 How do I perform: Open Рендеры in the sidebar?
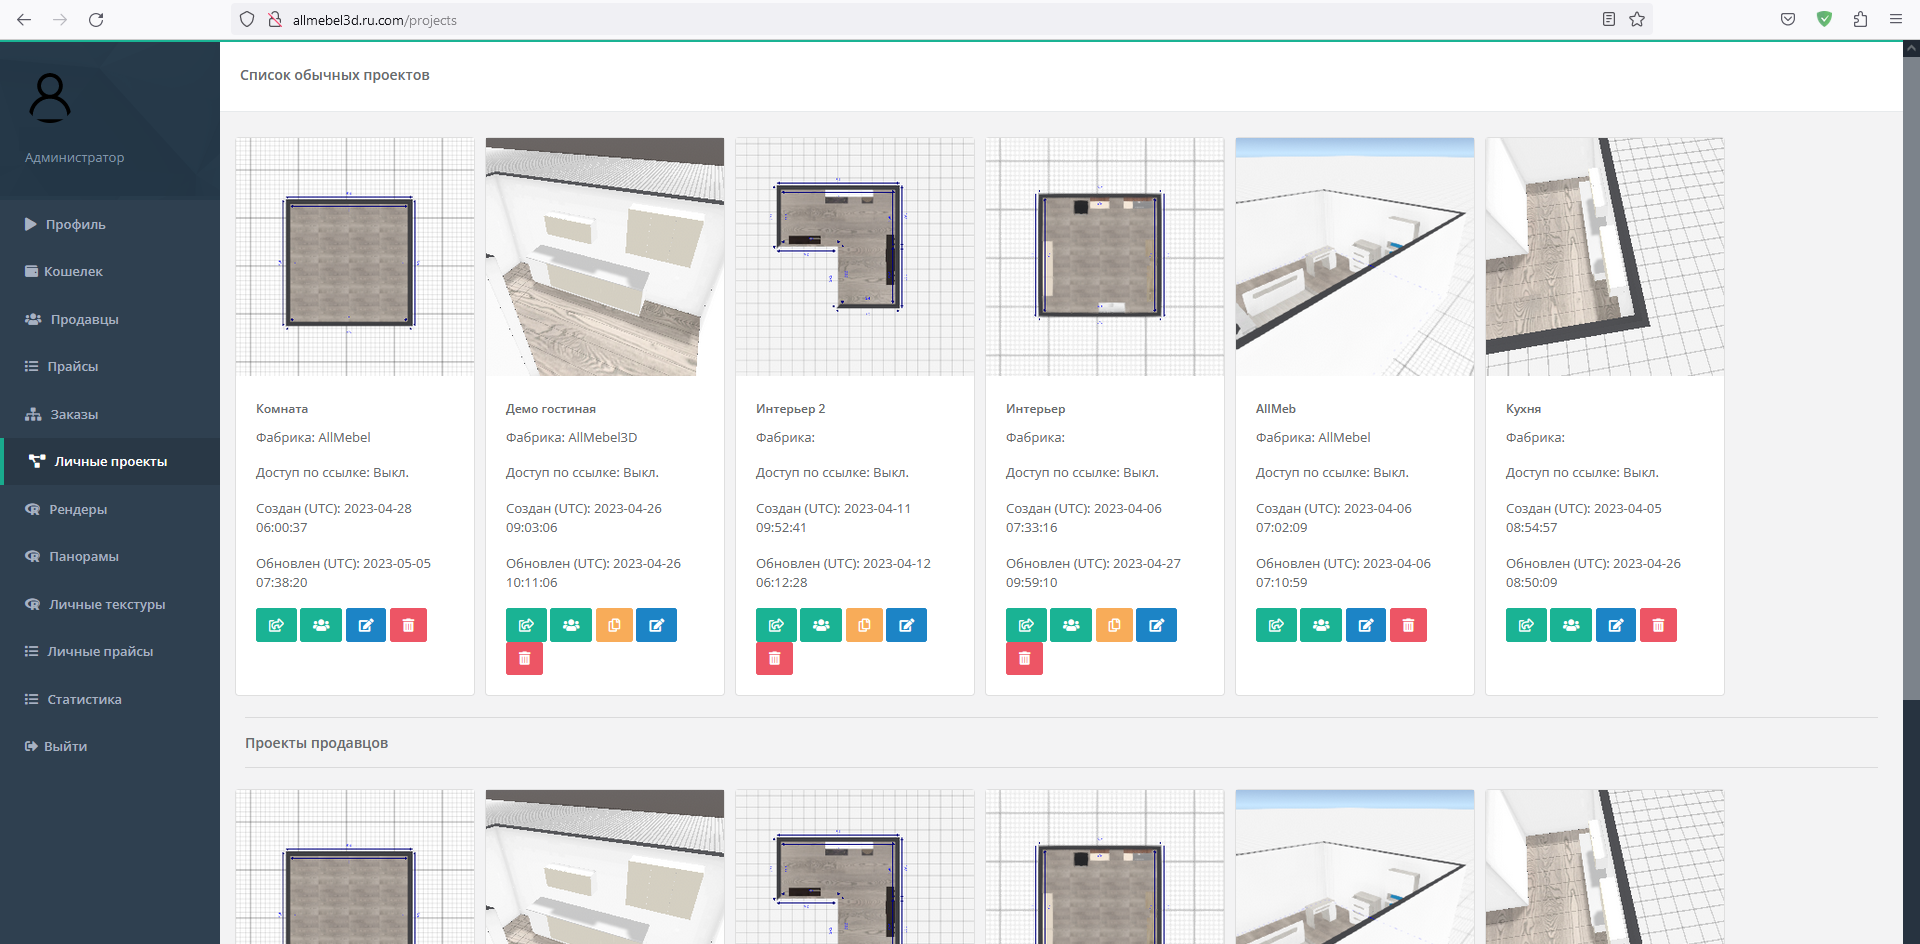coord(110,509)
